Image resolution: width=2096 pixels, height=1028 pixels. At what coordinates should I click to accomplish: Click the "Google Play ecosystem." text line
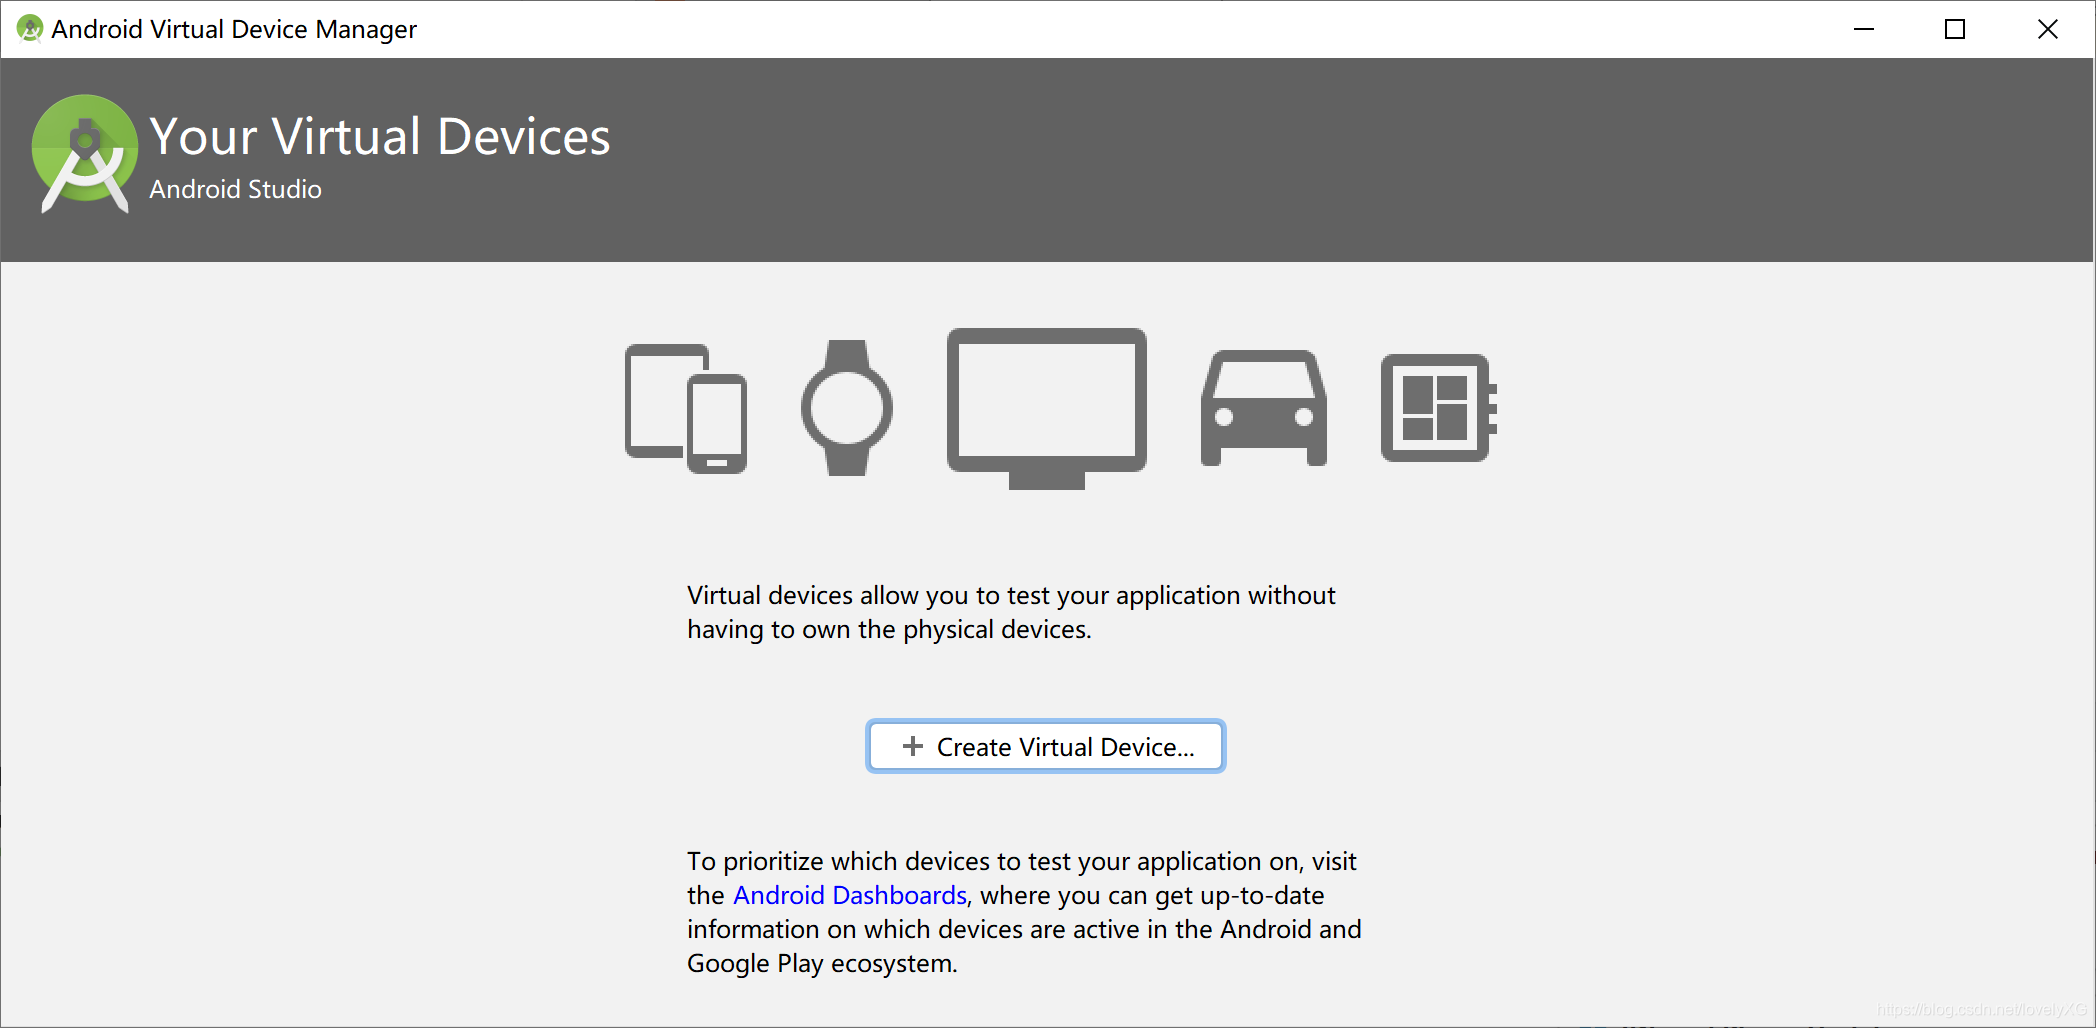pyautogui.click(x=822, y=963)
